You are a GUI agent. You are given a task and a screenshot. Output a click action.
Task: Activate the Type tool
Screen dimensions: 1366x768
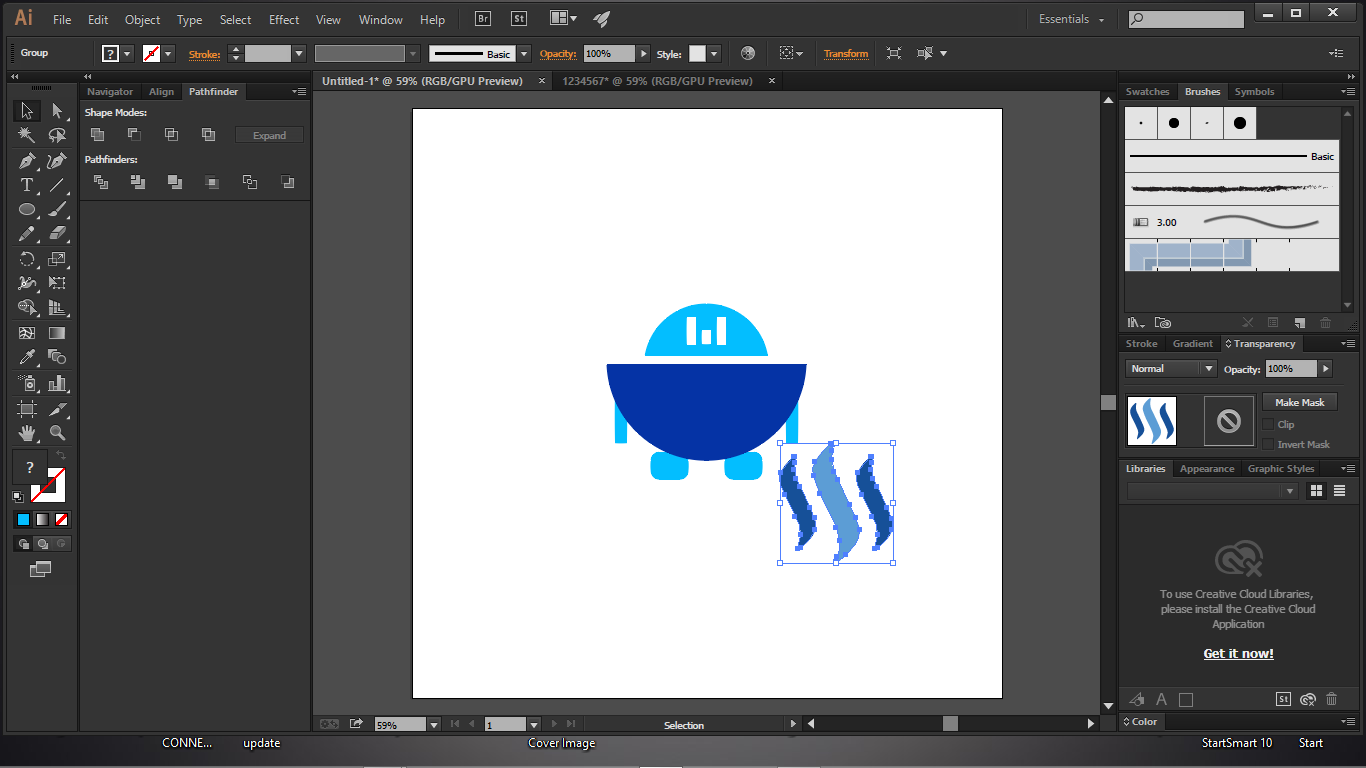pos(27,185)
